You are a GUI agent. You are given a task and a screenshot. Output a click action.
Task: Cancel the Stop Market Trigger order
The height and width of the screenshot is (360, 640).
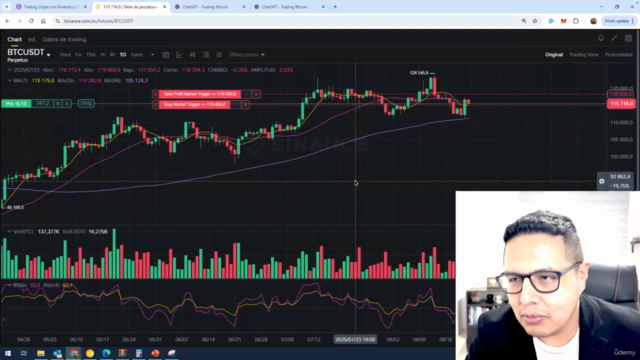coord(245,105)
